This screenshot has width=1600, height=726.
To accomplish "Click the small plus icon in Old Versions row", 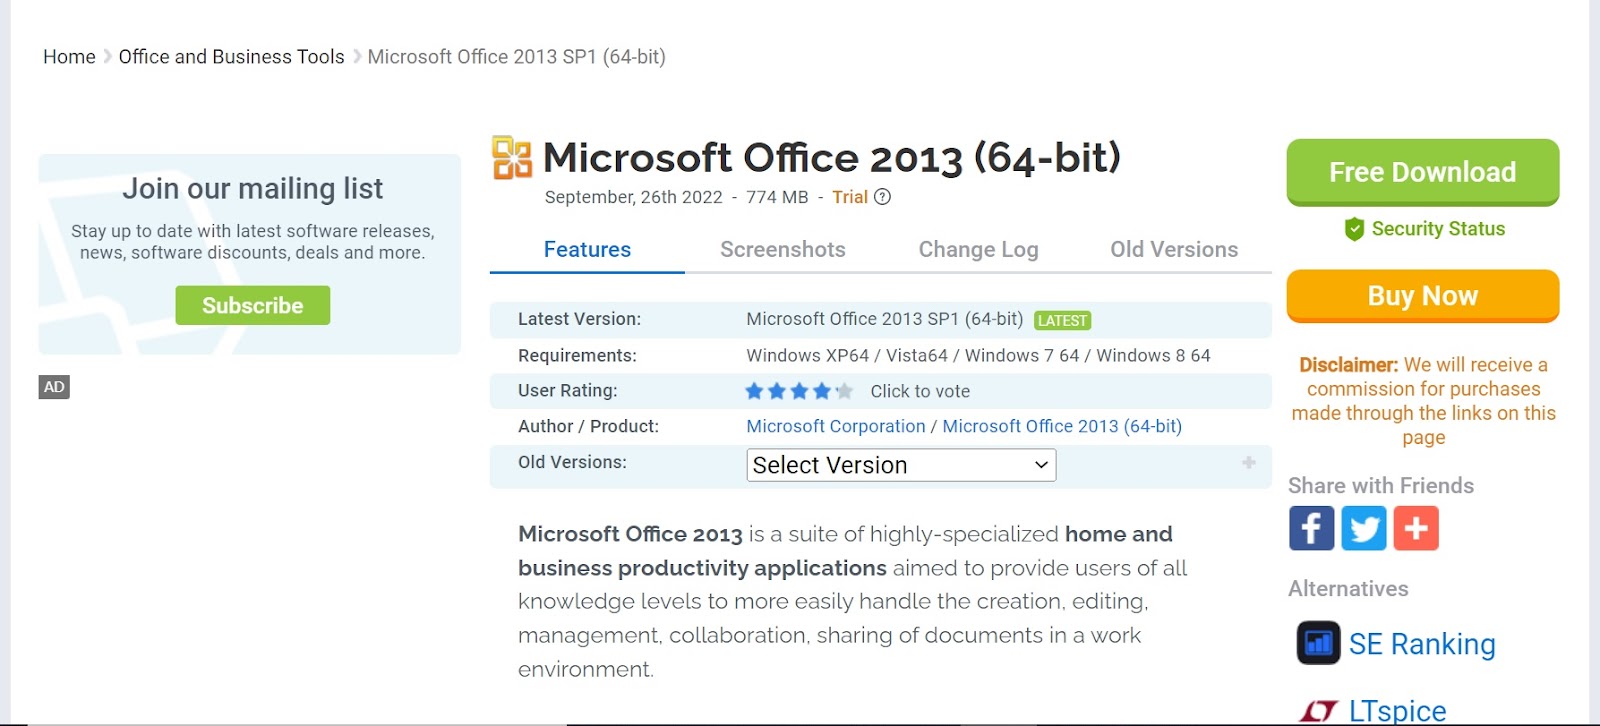I will click(x=1249, y=462).
